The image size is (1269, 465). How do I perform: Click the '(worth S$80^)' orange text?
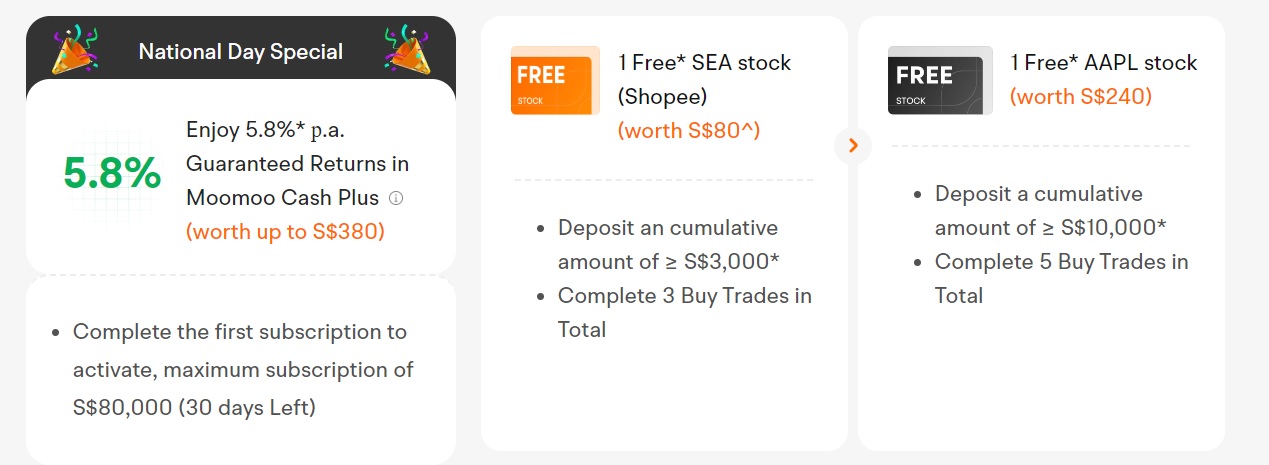[689, 130]
